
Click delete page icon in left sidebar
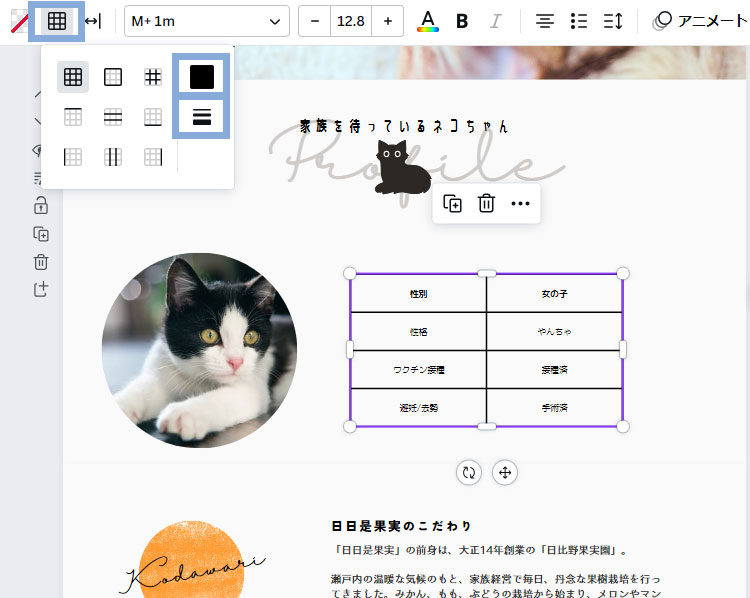[x=41, y=262]
